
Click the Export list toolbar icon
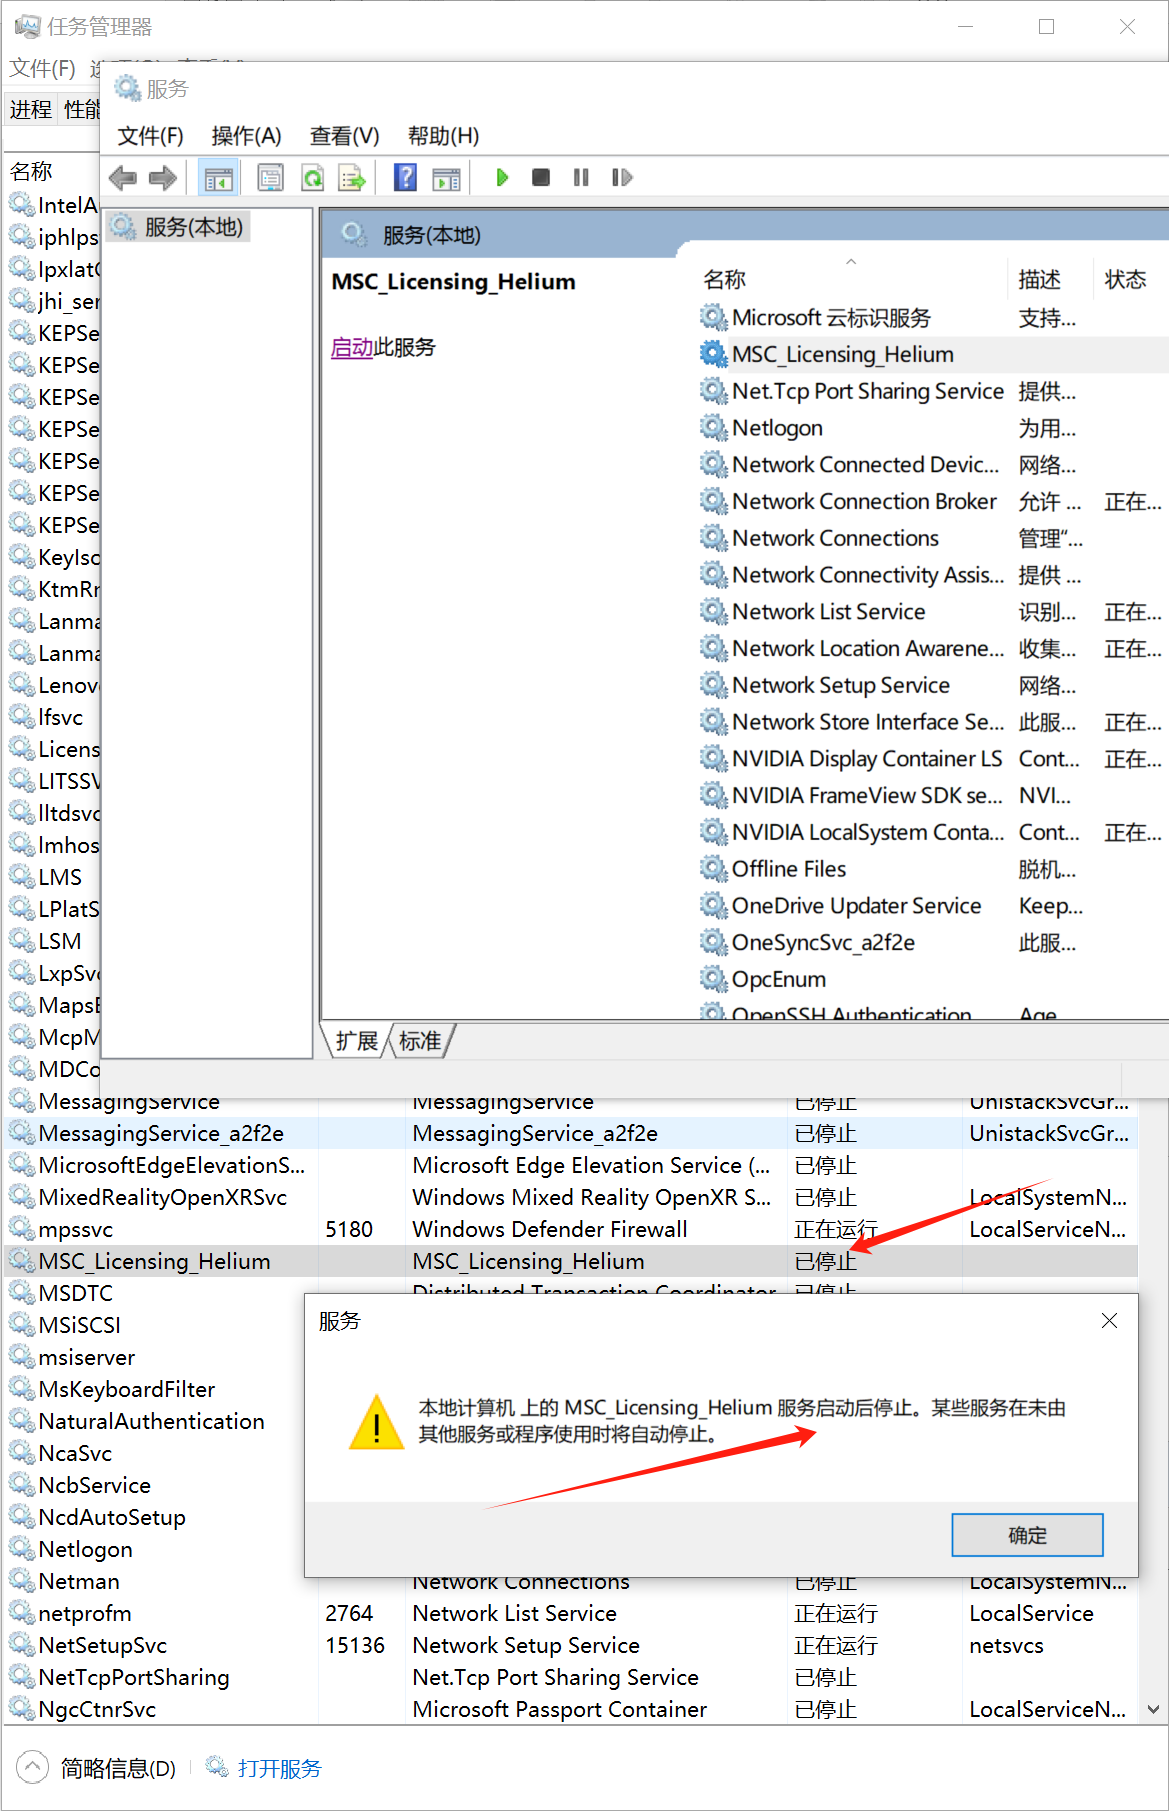pos(352,178)
